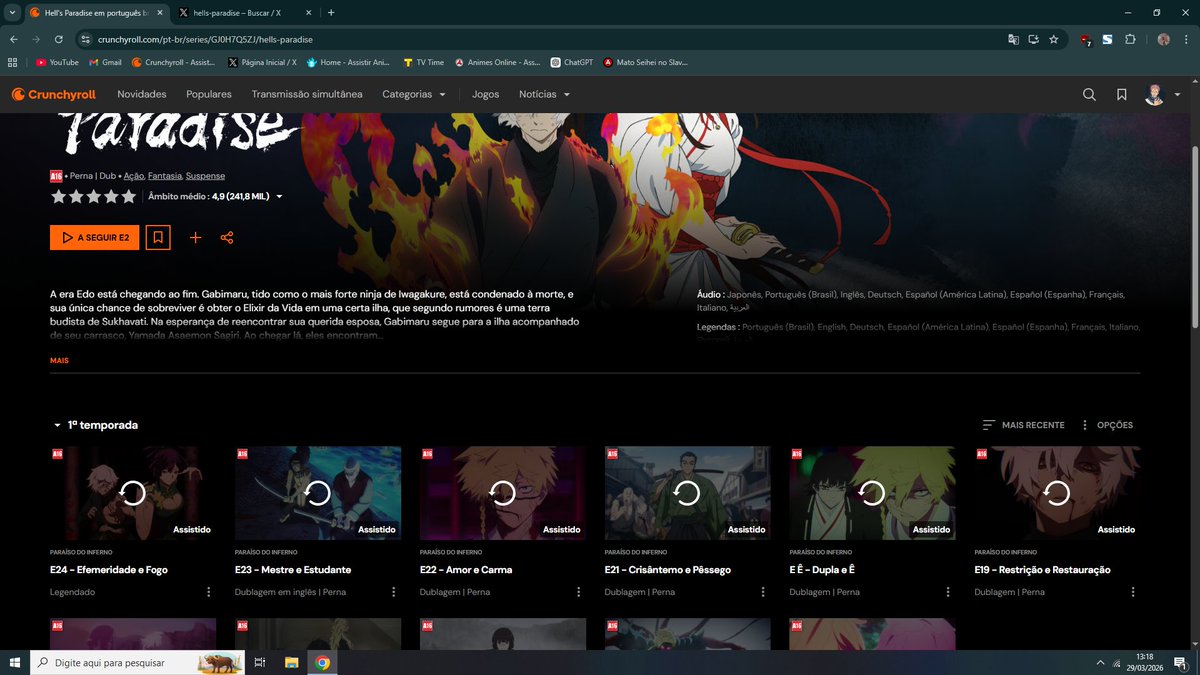Open three-dot menu for E21 episode

coord(764,592)
